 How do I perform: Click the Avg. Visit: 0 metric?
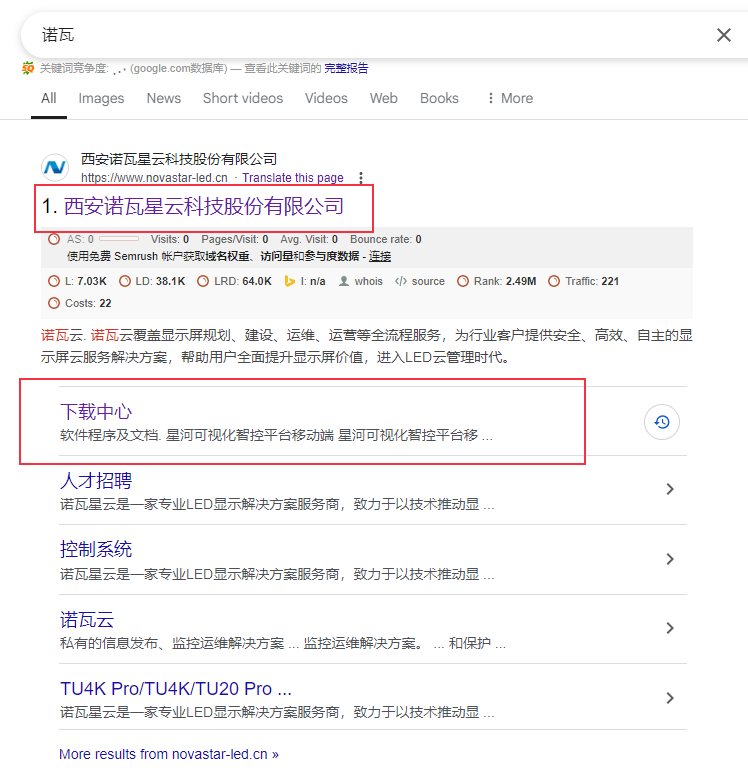click(309, 239)
